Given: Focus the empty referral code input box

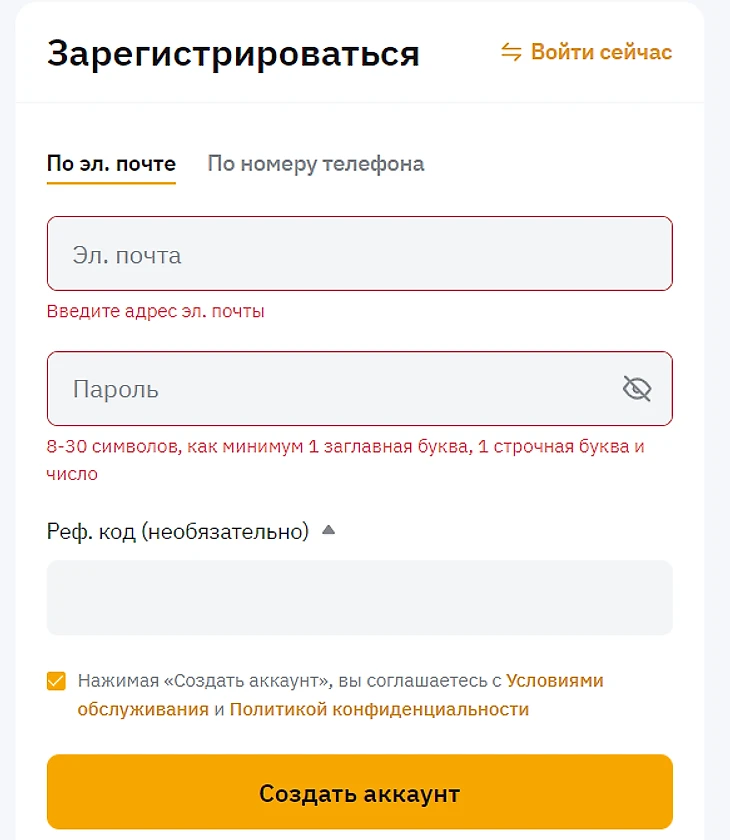Looking at the screenshot, I should [359, 597].
